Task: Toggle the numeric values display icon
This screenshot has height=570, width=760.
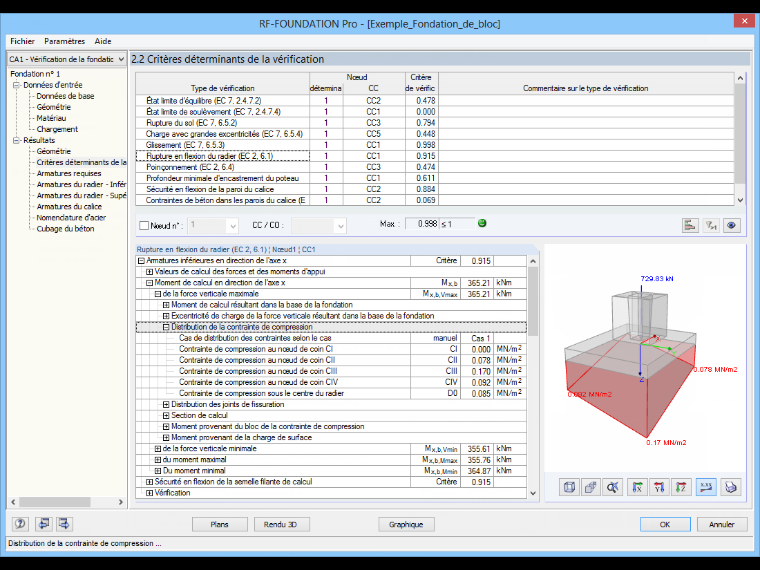Action: [x=706, y=487]
